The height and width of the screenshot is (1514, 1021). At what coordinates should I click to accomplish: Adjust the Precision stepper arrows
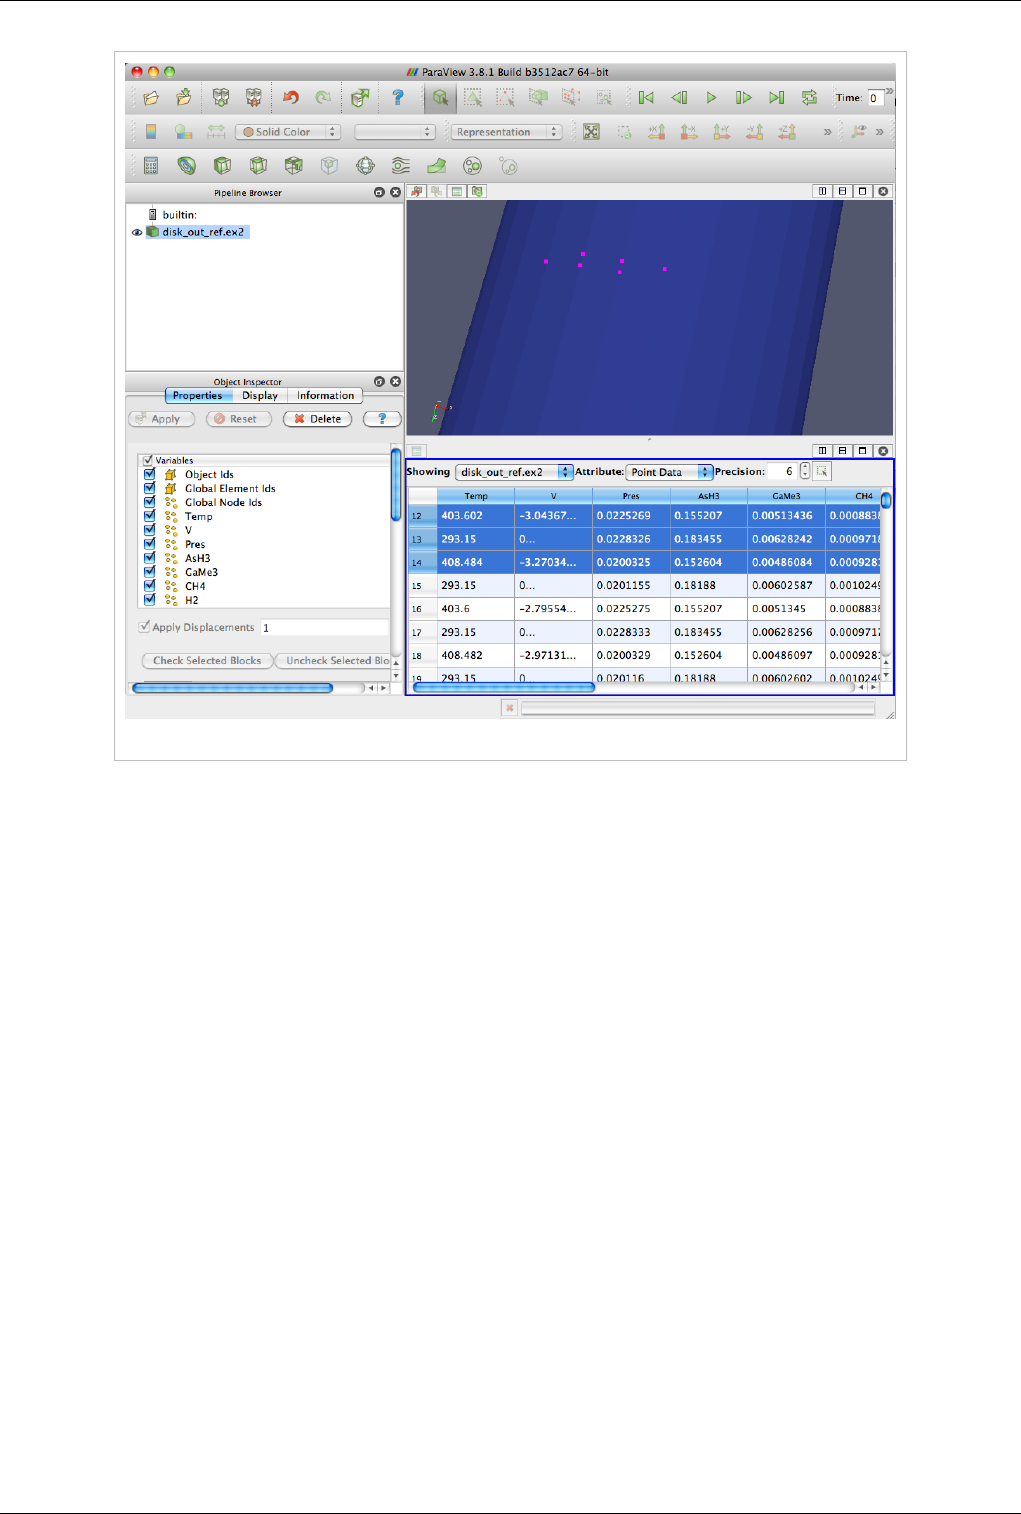tap(805, 472)
